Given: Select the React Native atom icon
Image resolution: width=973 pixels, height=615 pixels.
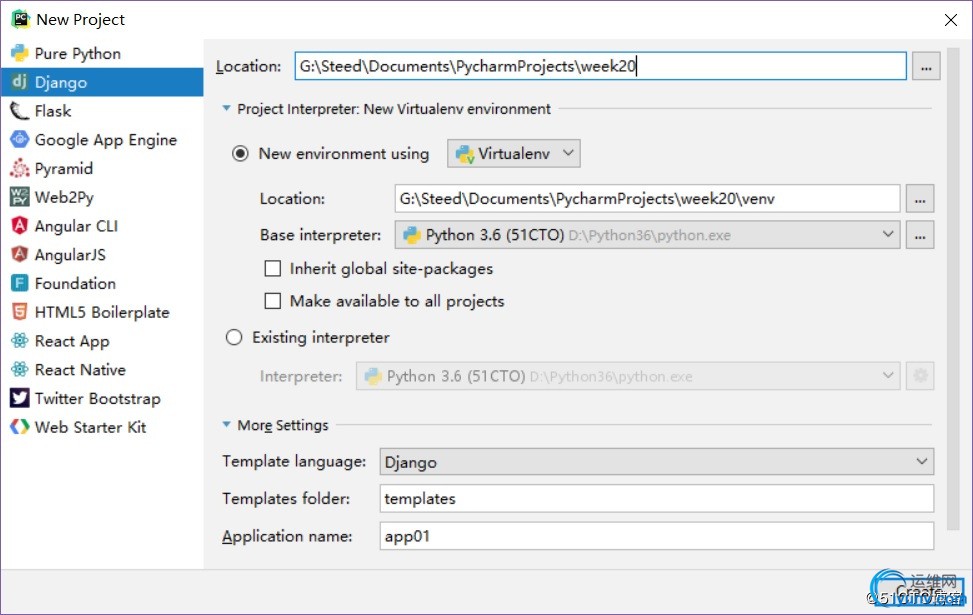Looking at the screenshot, I should pyautogui.click(x=20, y=369).
